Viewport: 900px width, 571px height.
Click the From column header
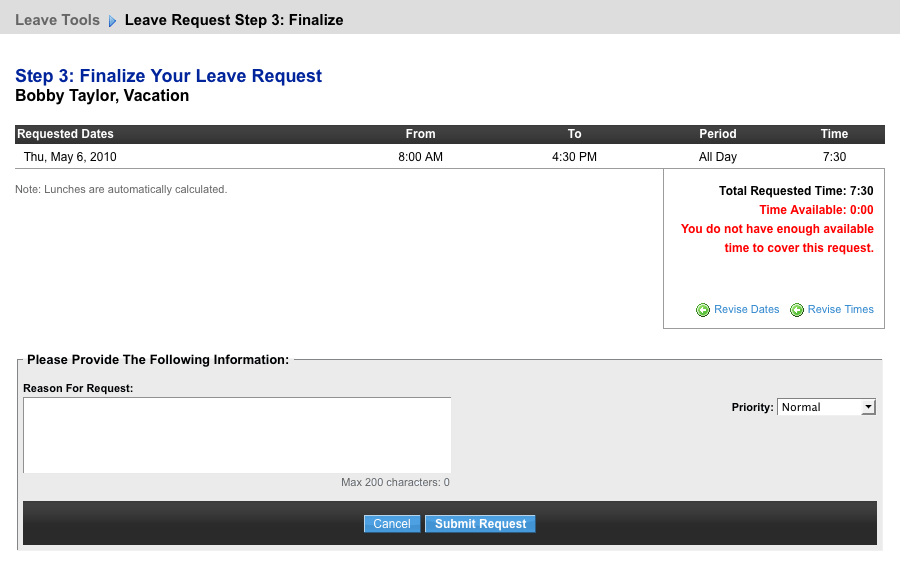(420, 134)
